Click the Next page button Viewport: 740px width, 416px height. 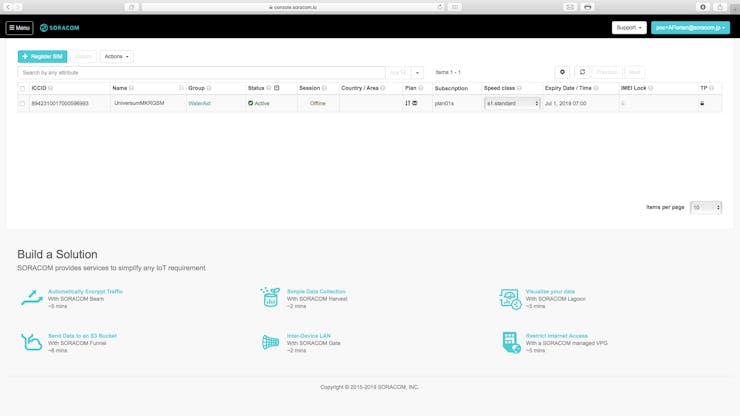point(635,72)
